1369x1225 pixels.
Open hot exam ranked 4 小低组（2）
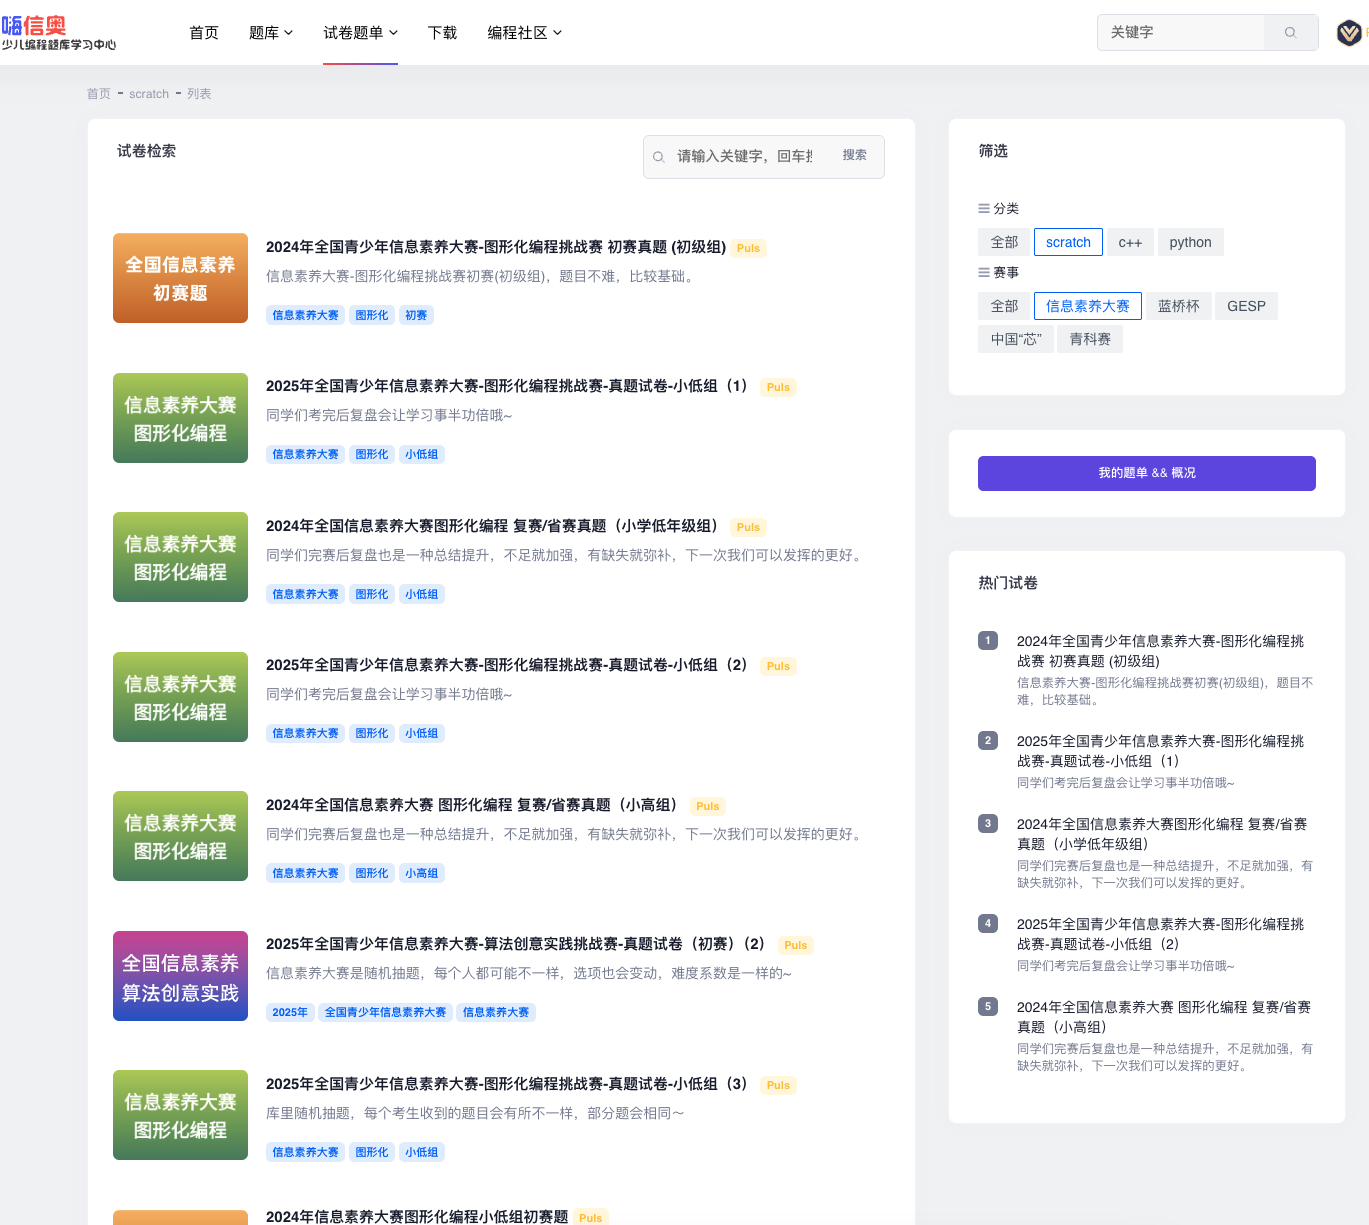(x=1160, y=934)
